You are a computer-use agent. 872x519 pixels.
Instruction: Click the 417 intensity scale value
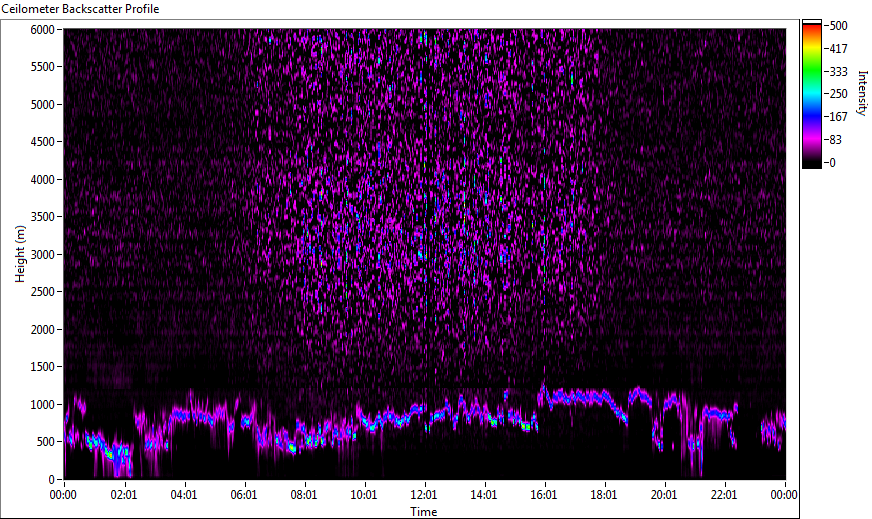pos(838,49)
